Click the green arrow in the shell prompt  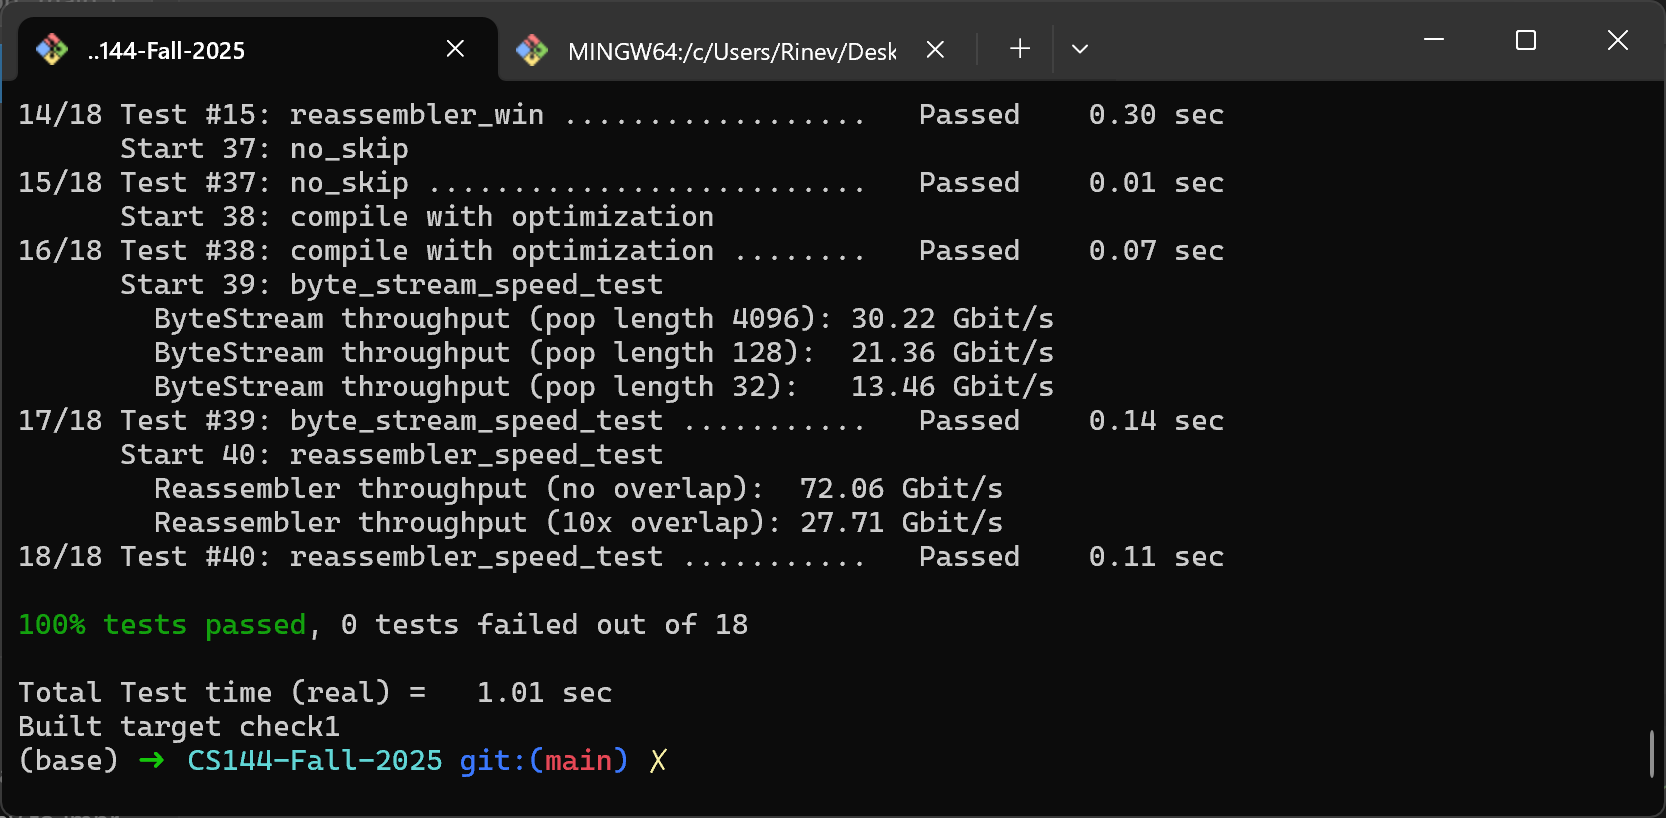[152, 761]
